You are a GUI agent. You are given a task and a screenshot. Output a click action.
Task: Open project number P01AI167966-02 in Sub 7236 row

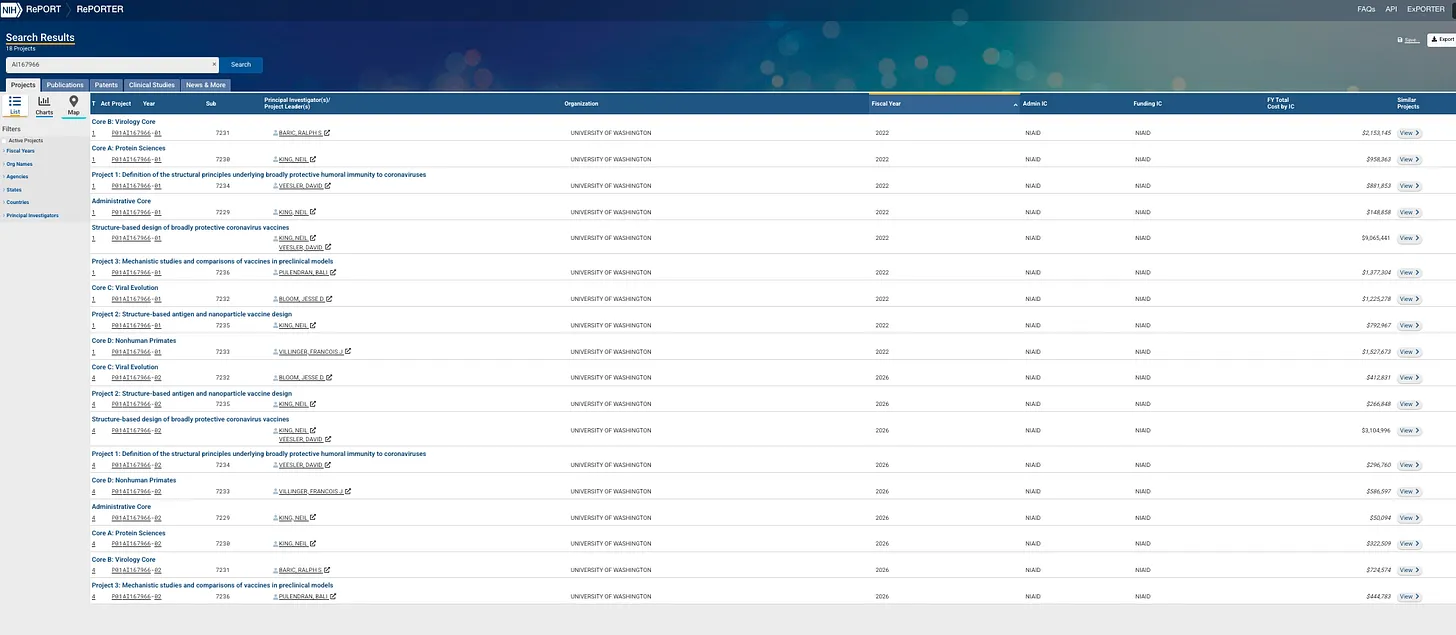coord(137,597)
